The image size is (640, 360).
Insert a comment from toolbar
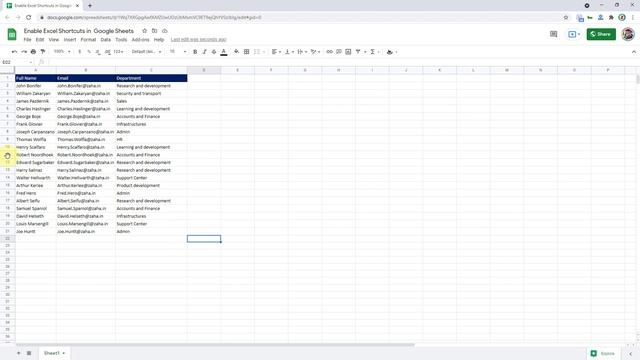tap(339, 52)
